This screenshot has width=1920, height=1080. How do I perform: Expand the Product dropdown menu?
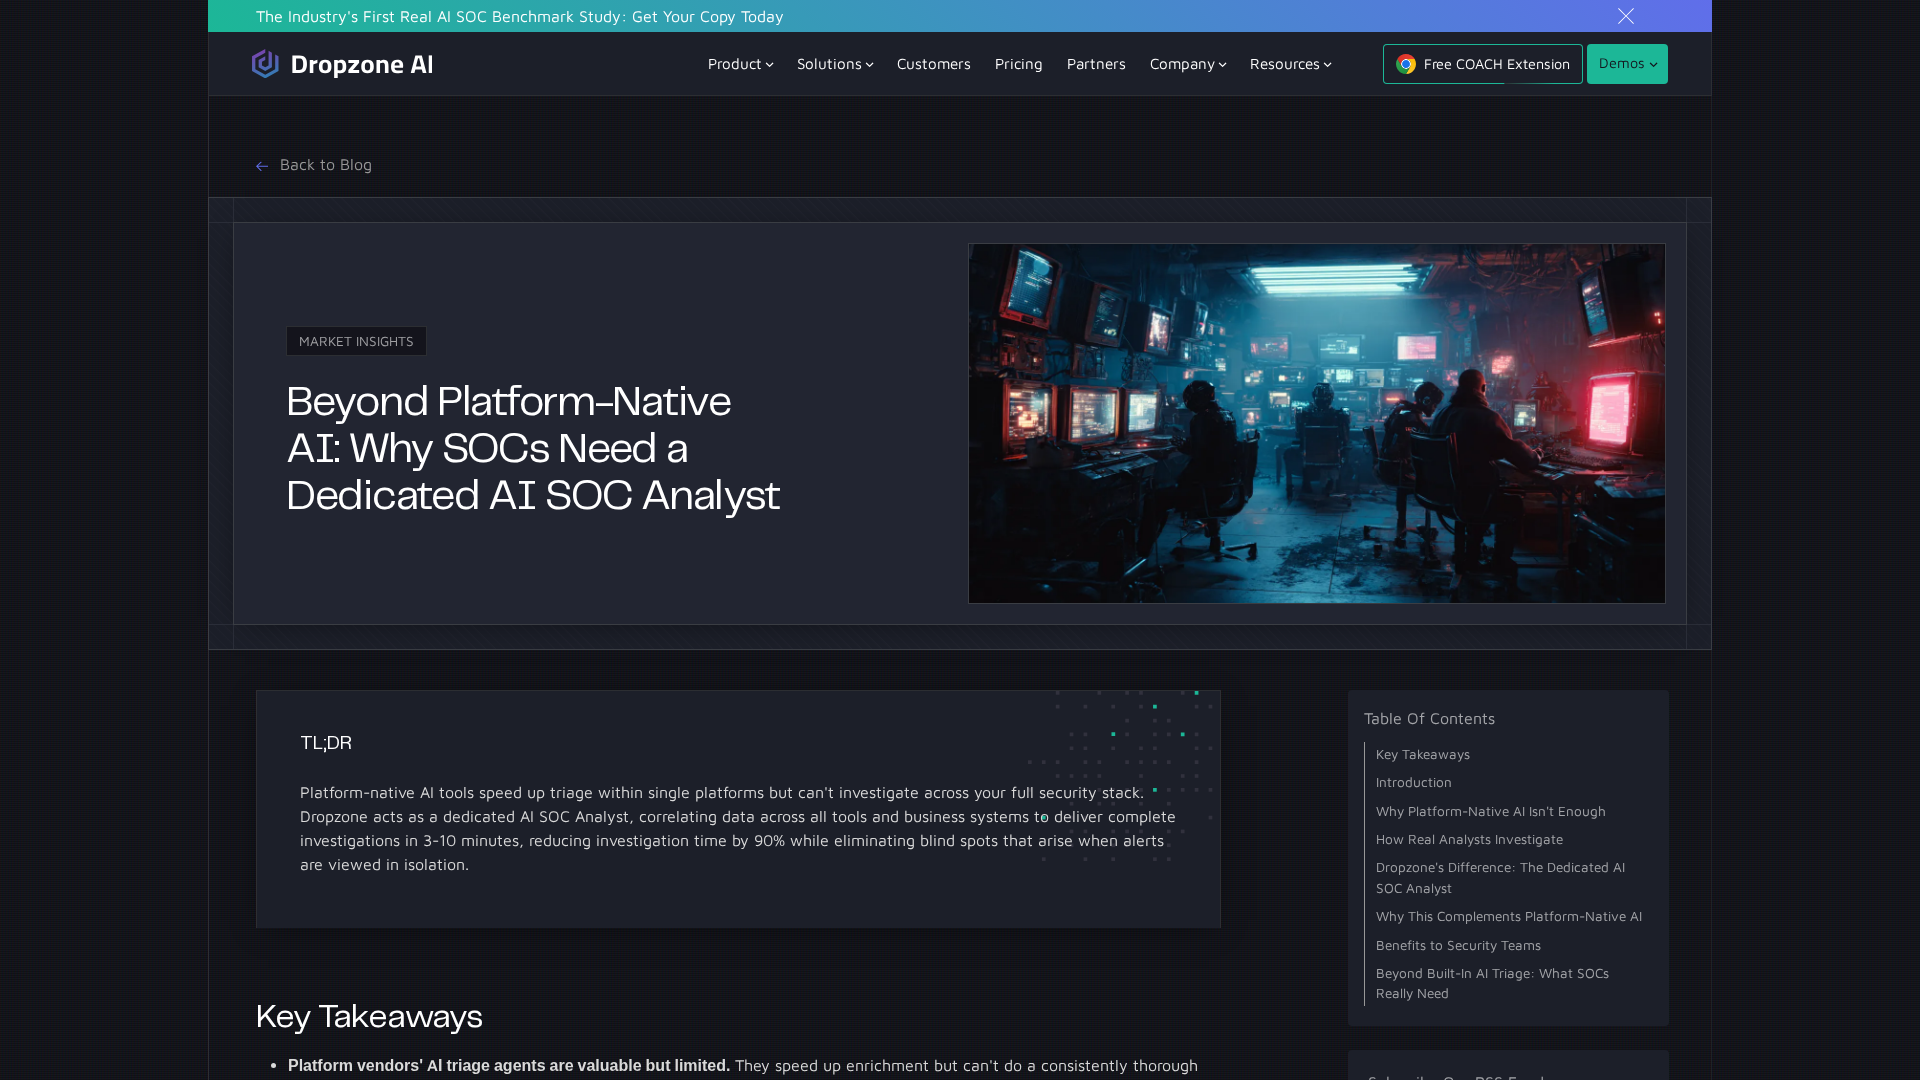pyautogui.click(x=740, y=64)
